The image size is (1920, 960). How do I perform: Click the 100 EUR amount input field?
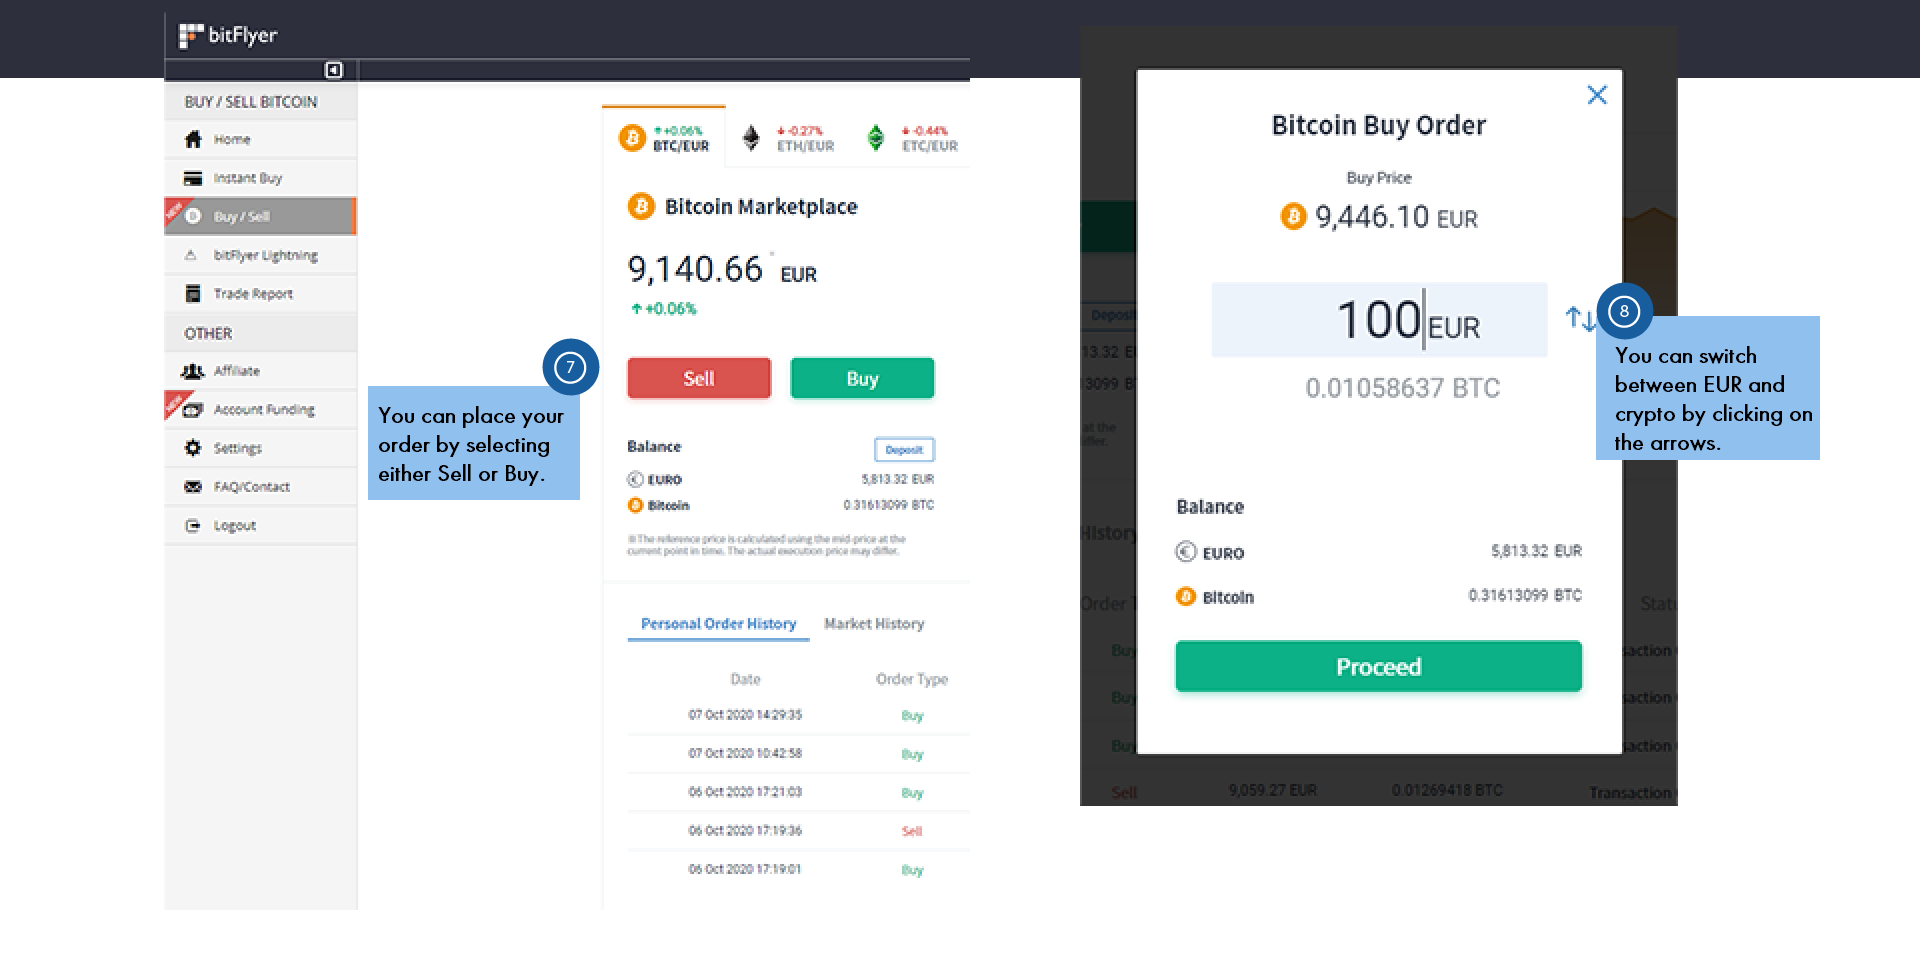point(1378,321)
